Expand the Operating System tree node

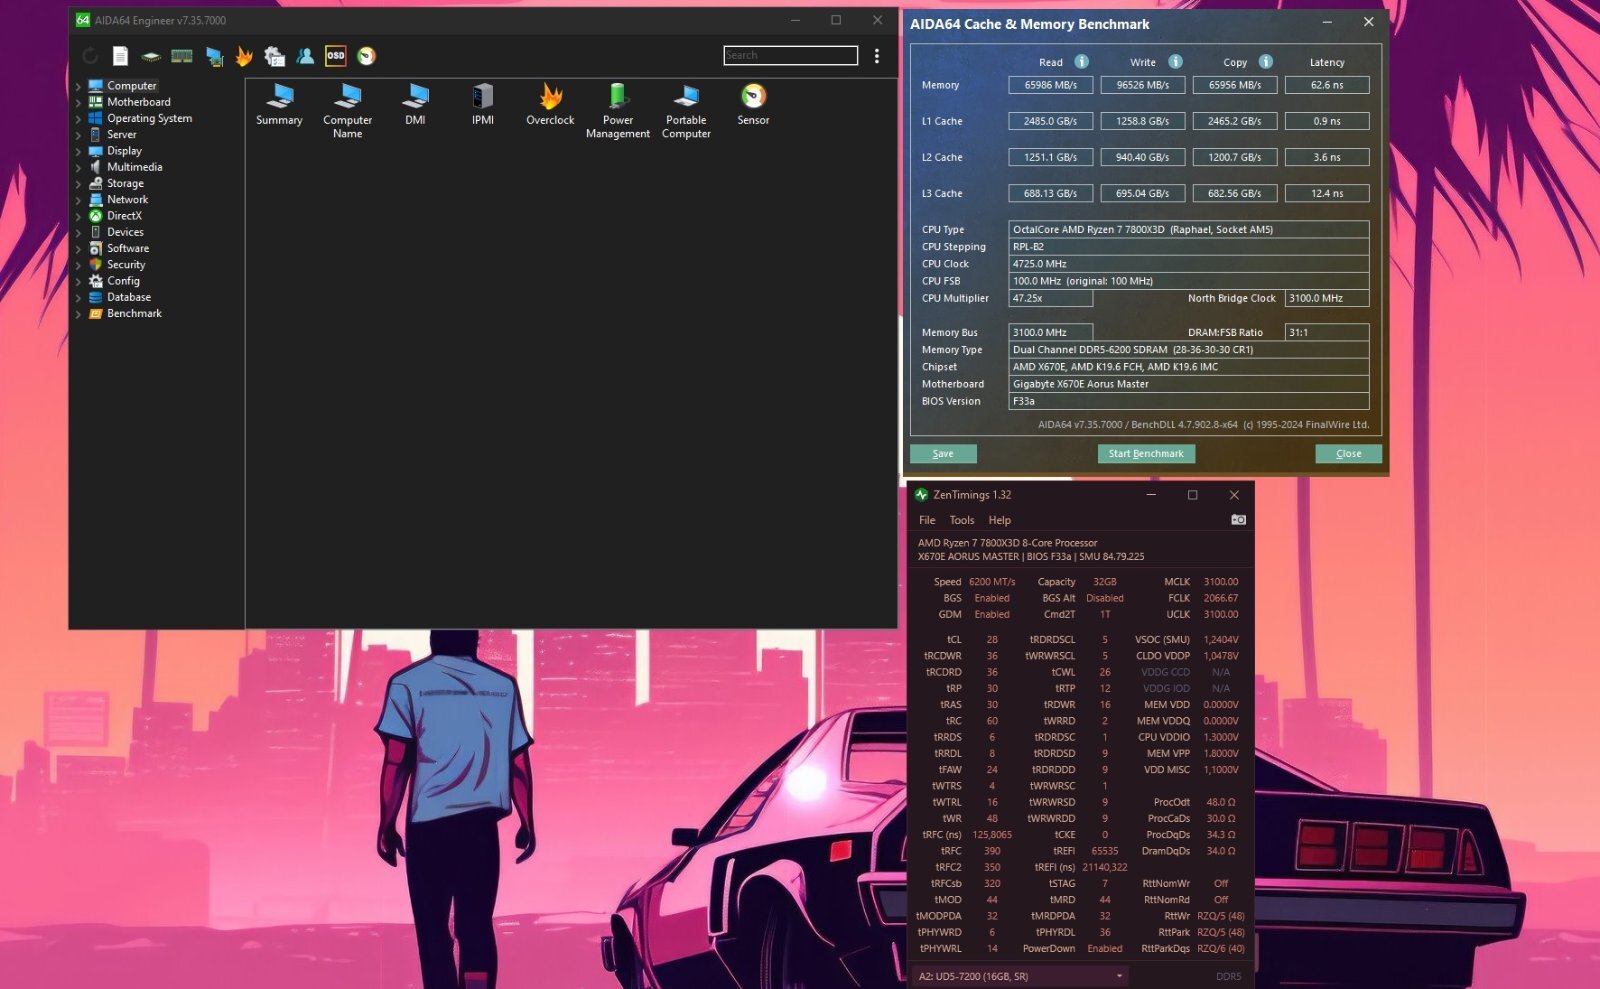tap(78, 118)
